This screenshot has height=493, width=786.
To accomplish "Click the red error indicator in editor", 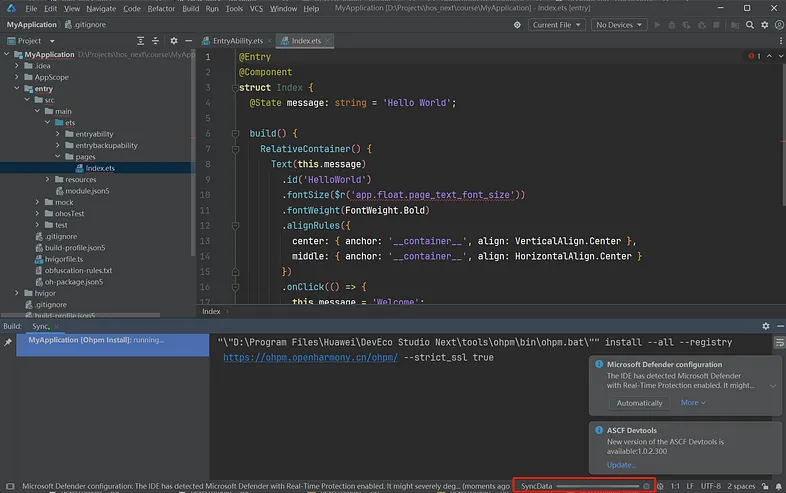I will click(x=754, y=56).
